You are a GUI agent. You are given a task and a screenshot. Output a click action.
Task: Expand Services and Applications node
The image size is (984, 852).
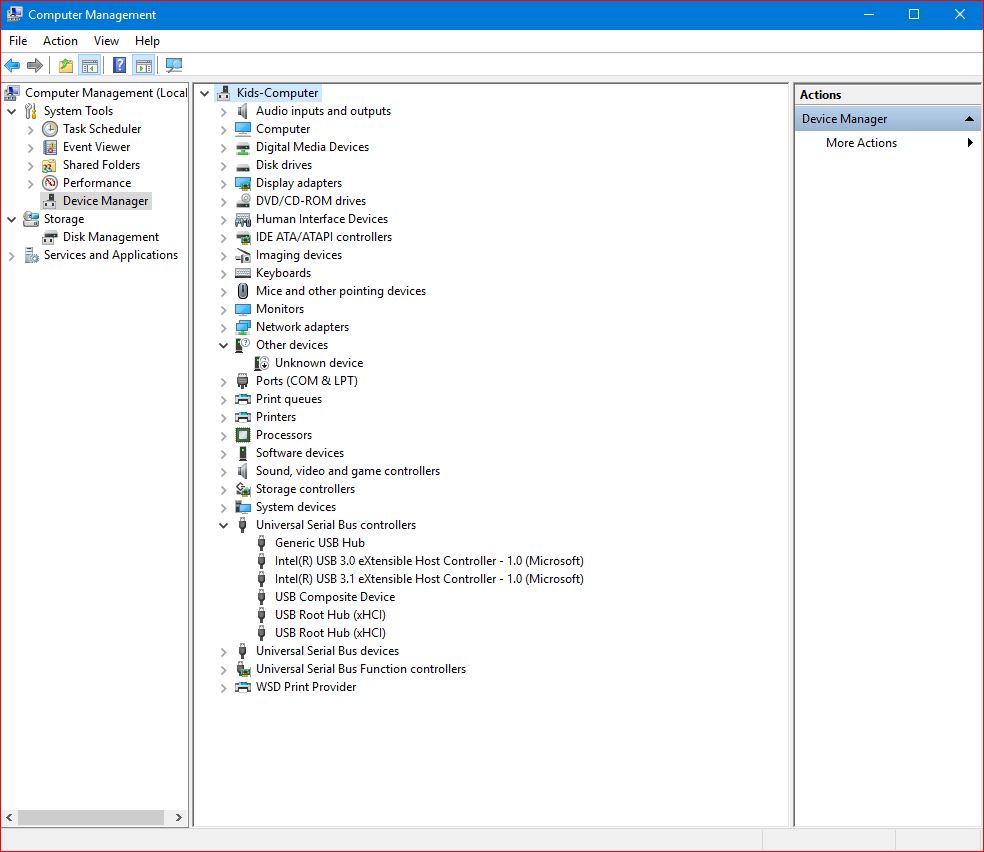(11, 255)
